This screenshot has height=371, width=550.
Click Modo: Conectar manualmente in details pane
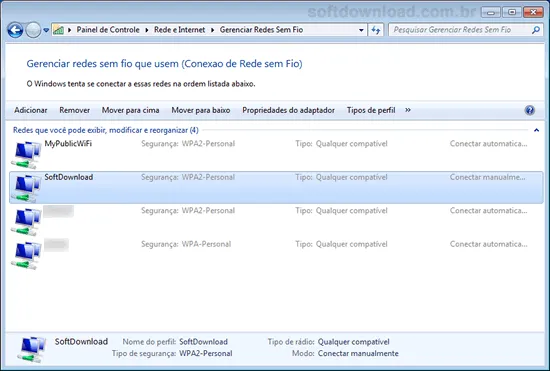pyautogui.click(x=345, y=353)
